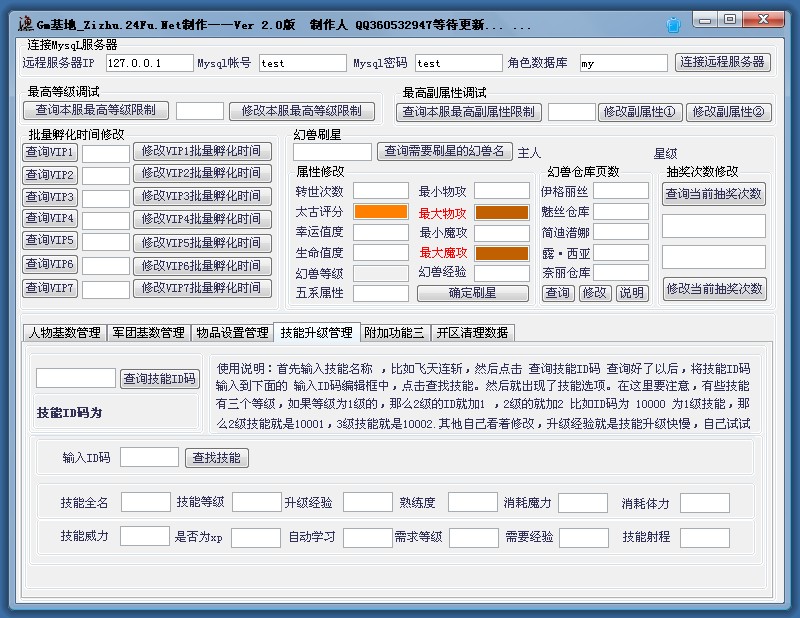800x618 pixels.
Task: Click the 输入ID码 input field
Action: click(149, 457)
